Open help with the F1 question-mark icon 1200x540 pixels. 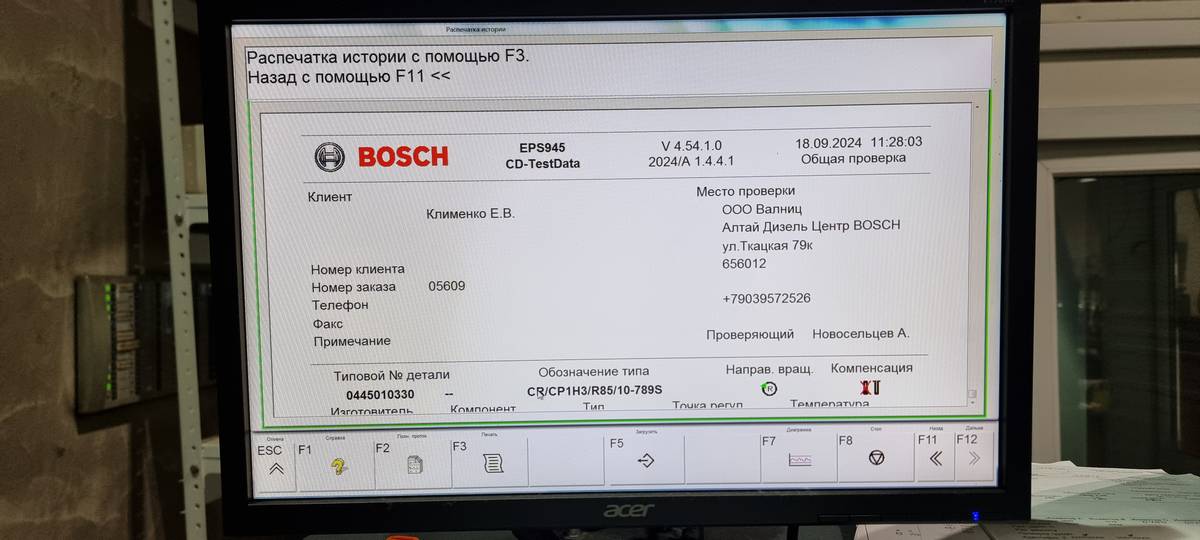tap(339, 465)
